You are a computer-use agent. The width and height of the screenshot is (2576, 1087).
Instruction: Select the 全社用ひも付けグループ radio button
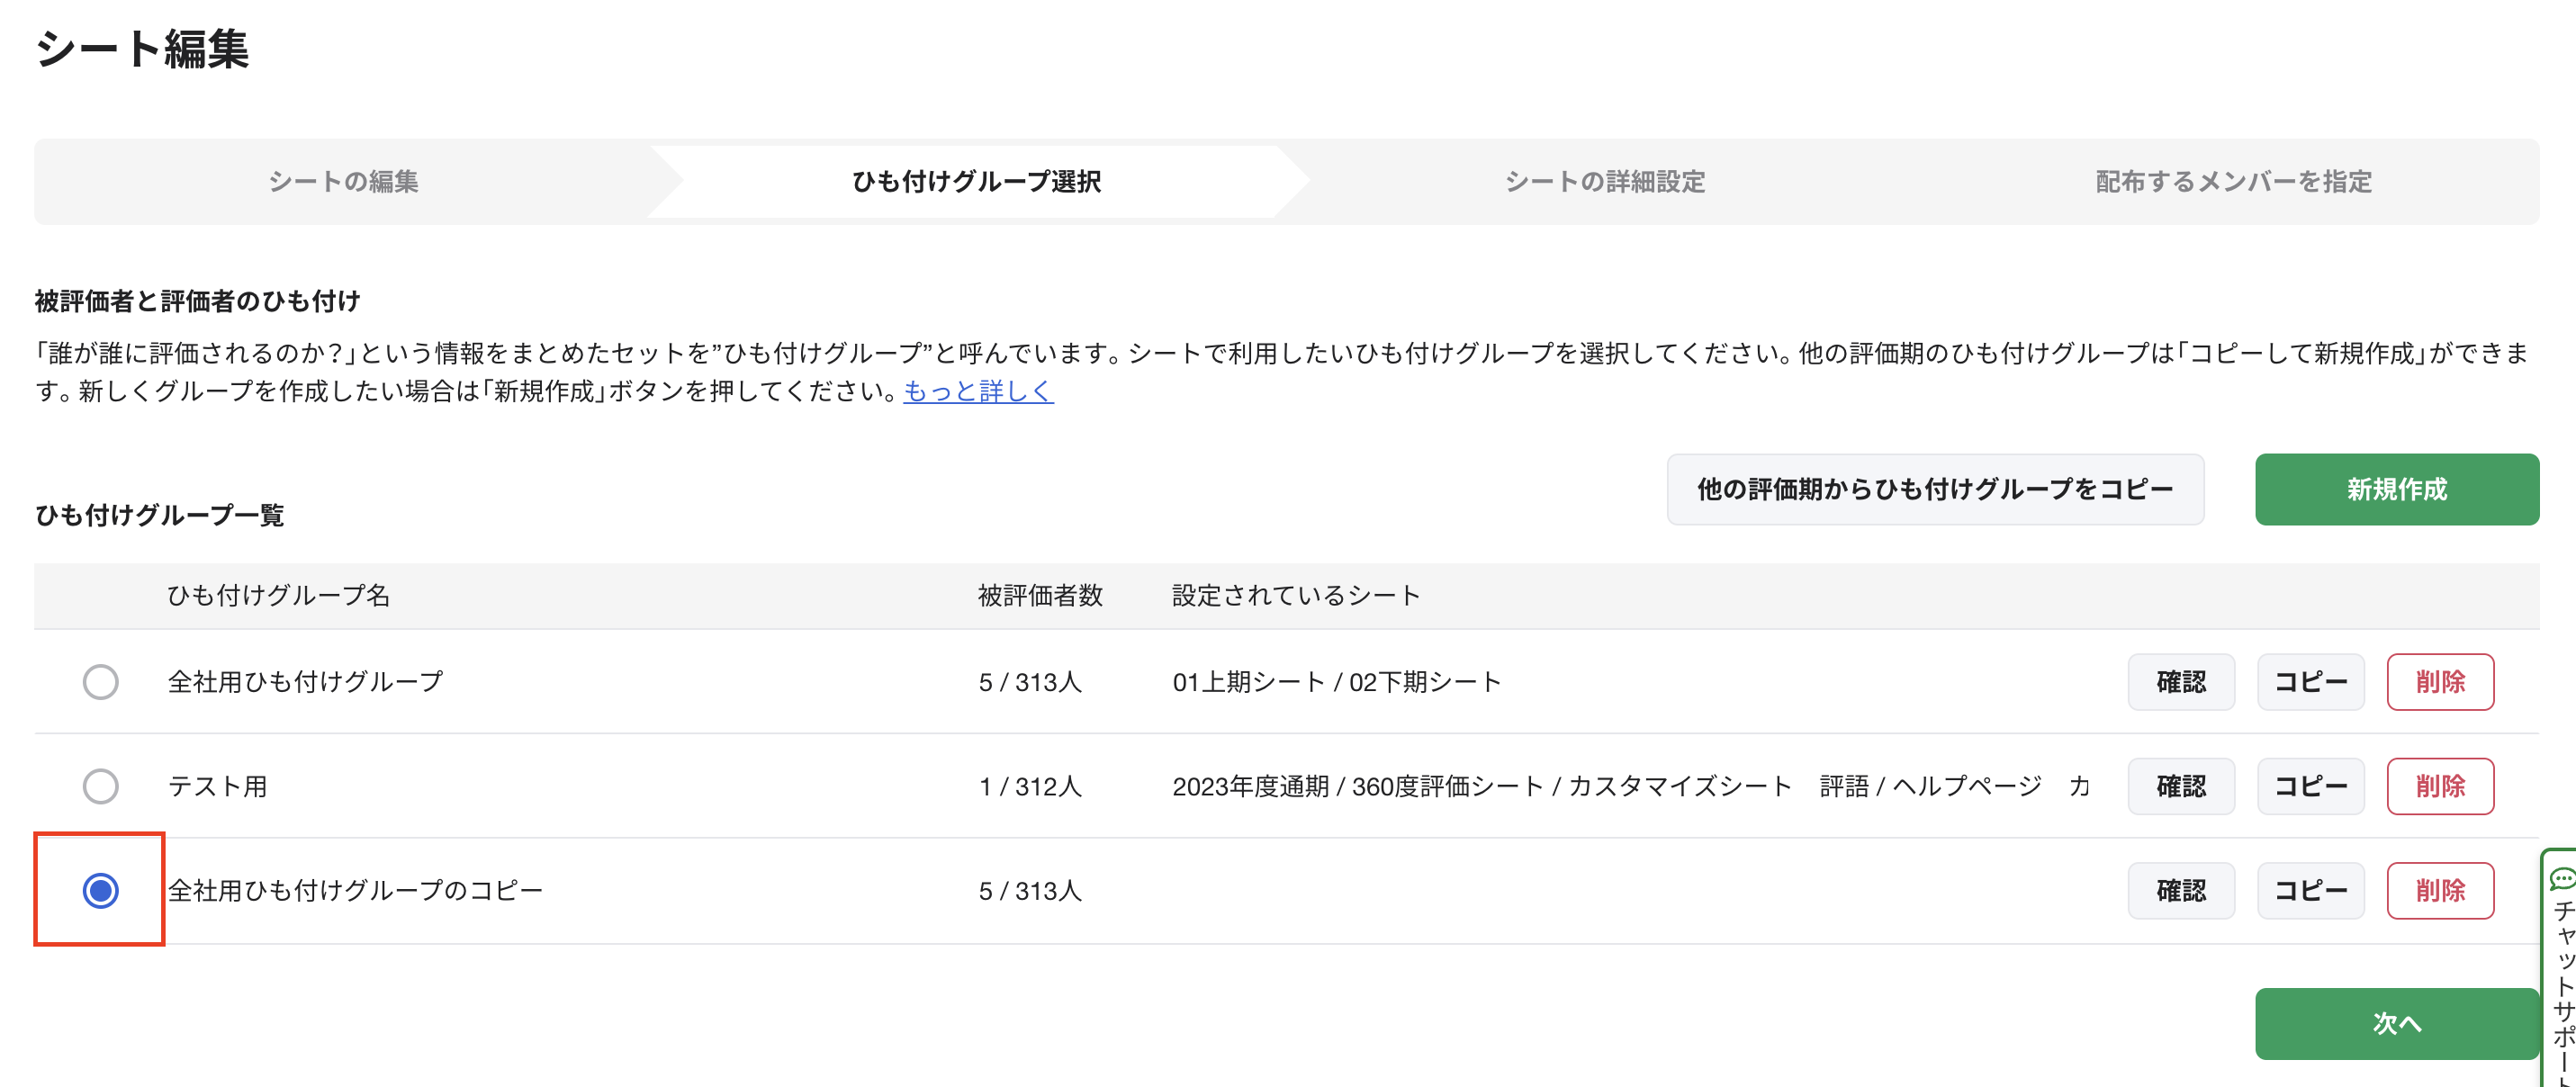click(99, 681)
